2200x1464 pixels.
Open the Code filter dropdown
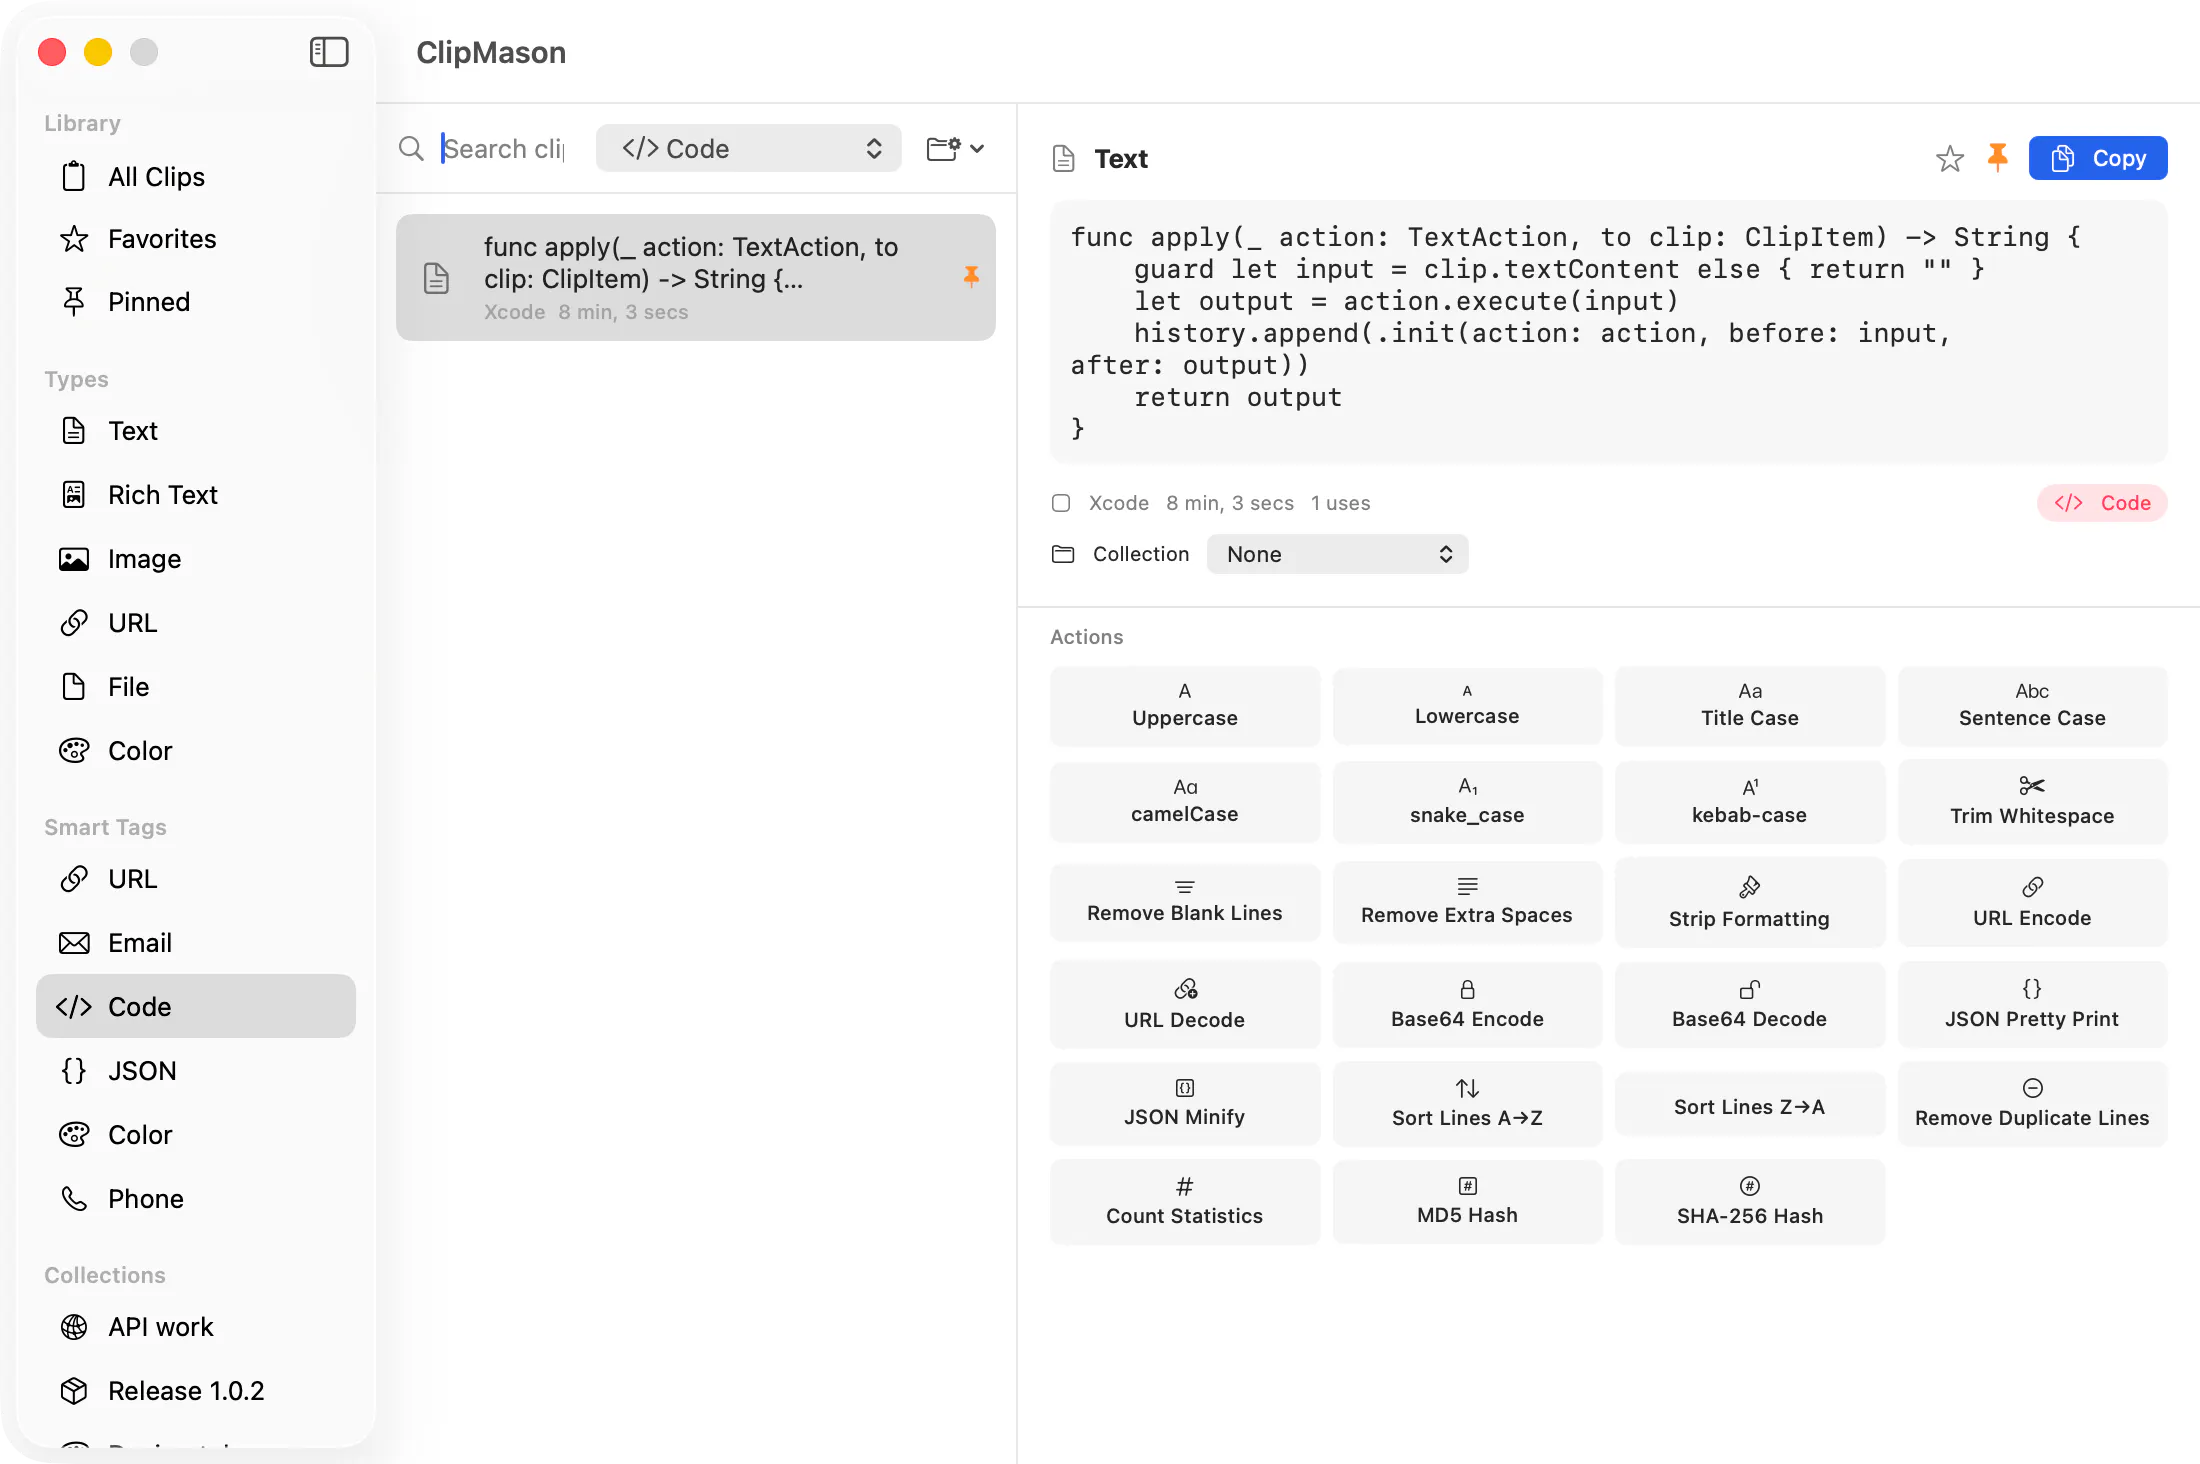749,149
